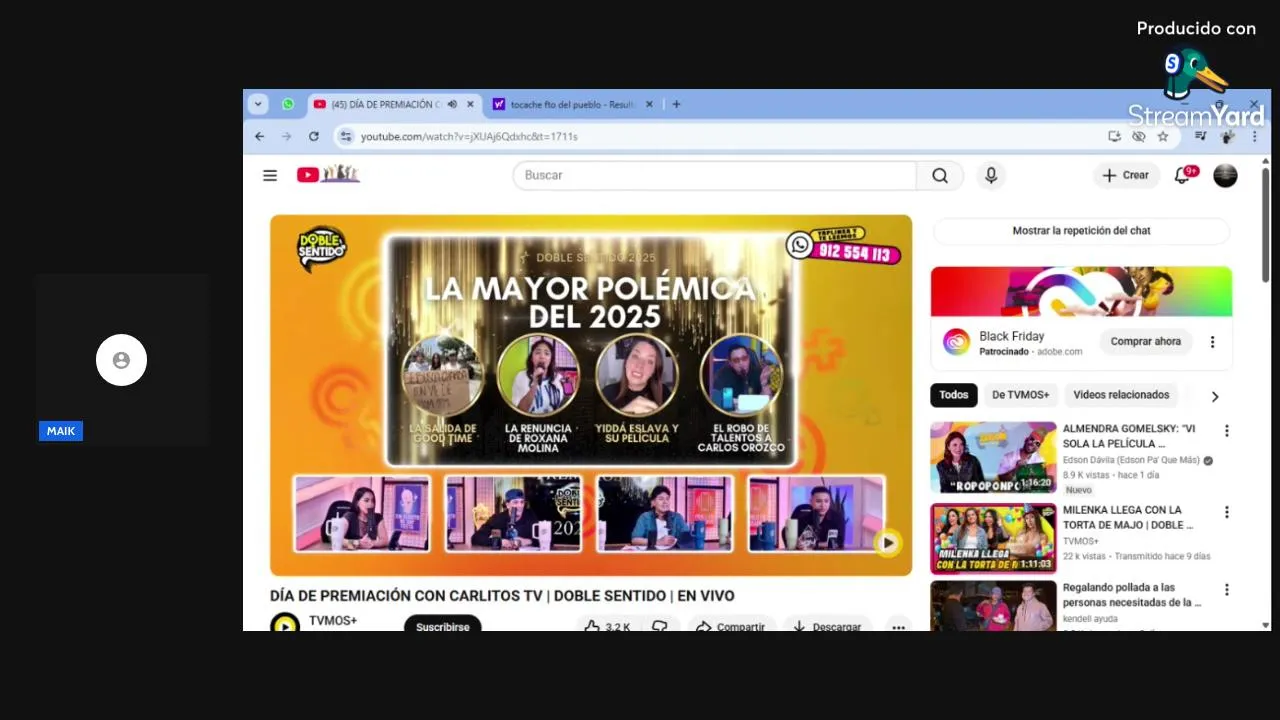Open the Chrome three-dot menu
1280x720 pixels.
(x=1254, y=136)
